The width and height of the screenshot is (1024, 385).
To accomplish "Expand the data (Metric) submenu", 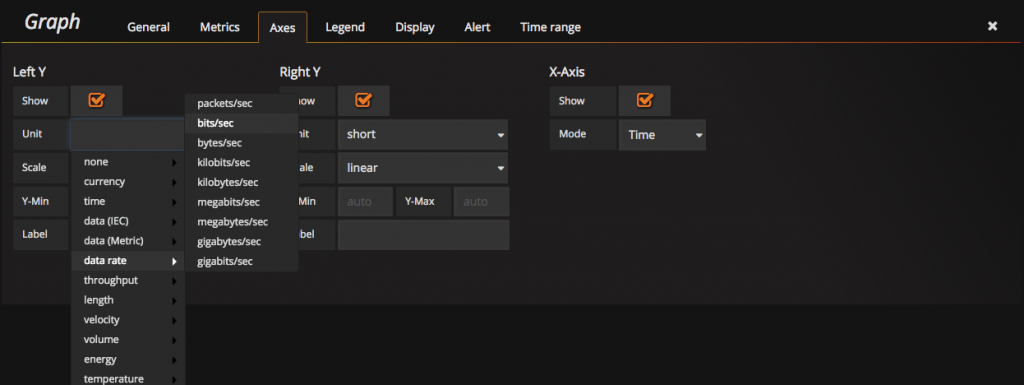I will tap(128, 241).
